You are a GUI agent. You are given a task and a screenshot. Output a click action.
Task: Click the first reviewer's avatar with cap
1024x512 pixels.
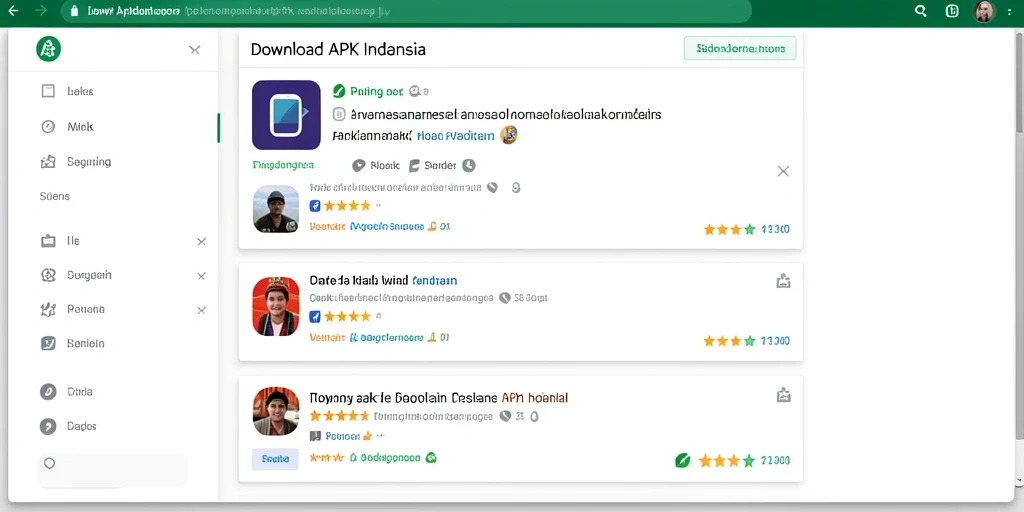coord(276,209)
